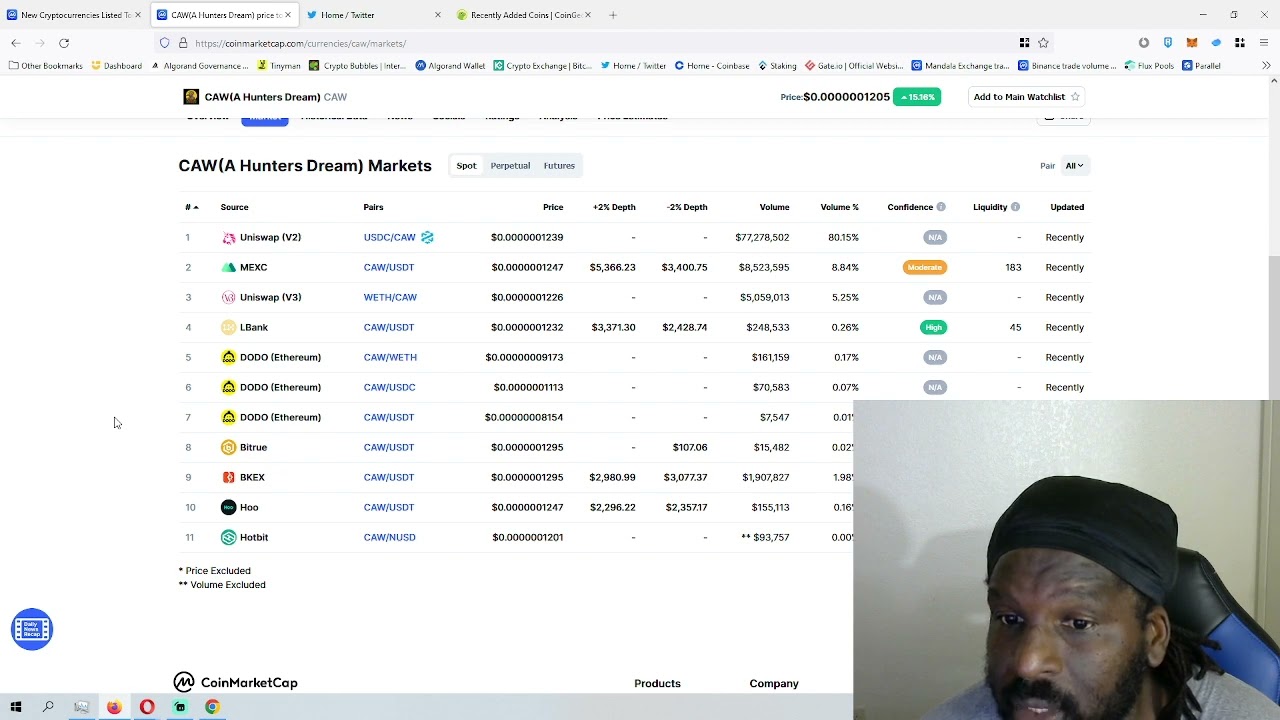Open the Other Bookmarks folder
Viewport: 1280px width, 720px height.
pyautogui.click(x=46, y=66)
